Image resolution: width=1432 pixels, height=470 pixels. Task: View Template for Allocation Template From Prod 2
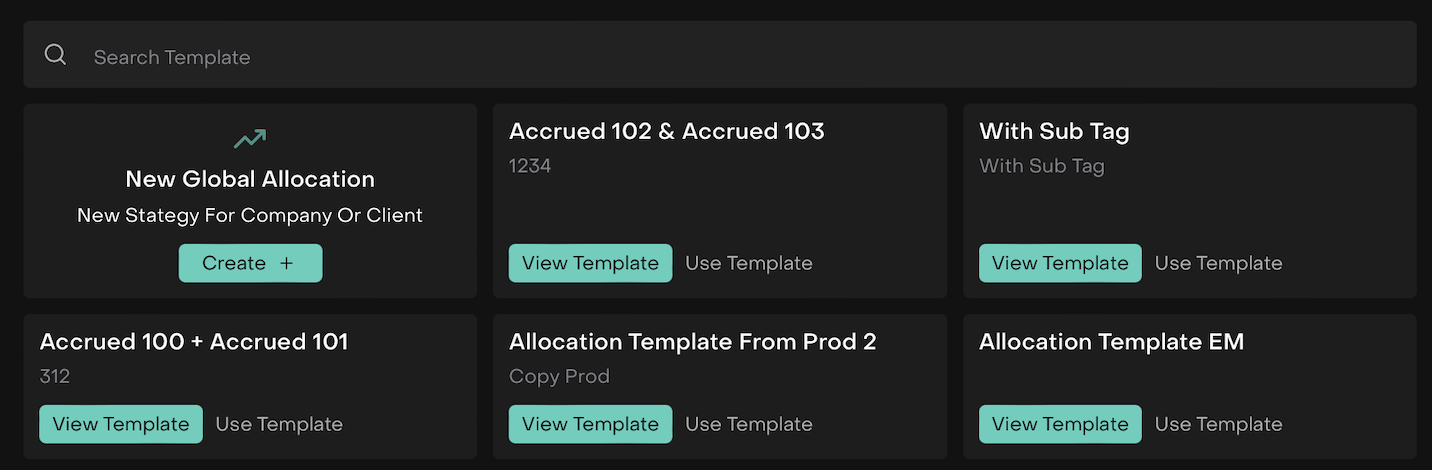click(x=590, y=424)
